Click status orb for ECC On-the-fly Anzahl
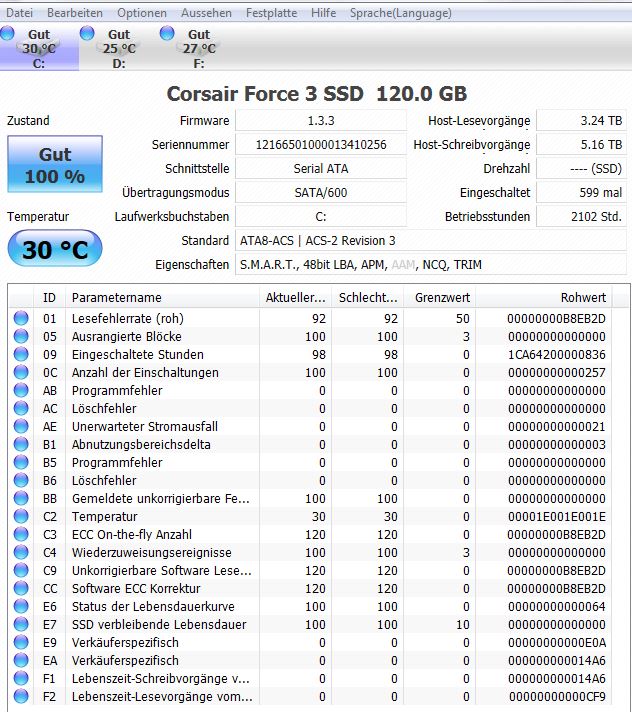 pyautogui.click(x=21, y=534)
